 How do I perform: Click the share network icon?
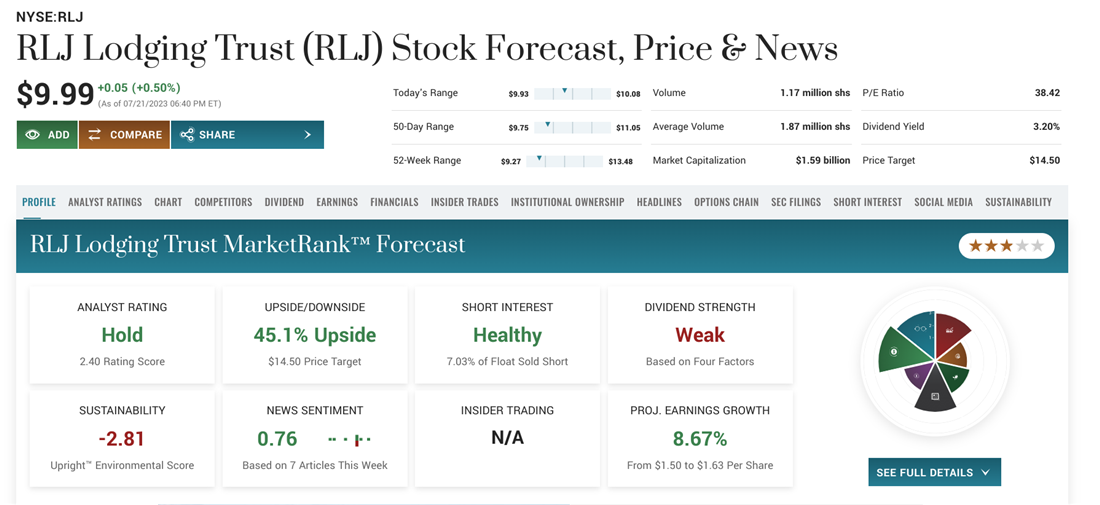186,135
